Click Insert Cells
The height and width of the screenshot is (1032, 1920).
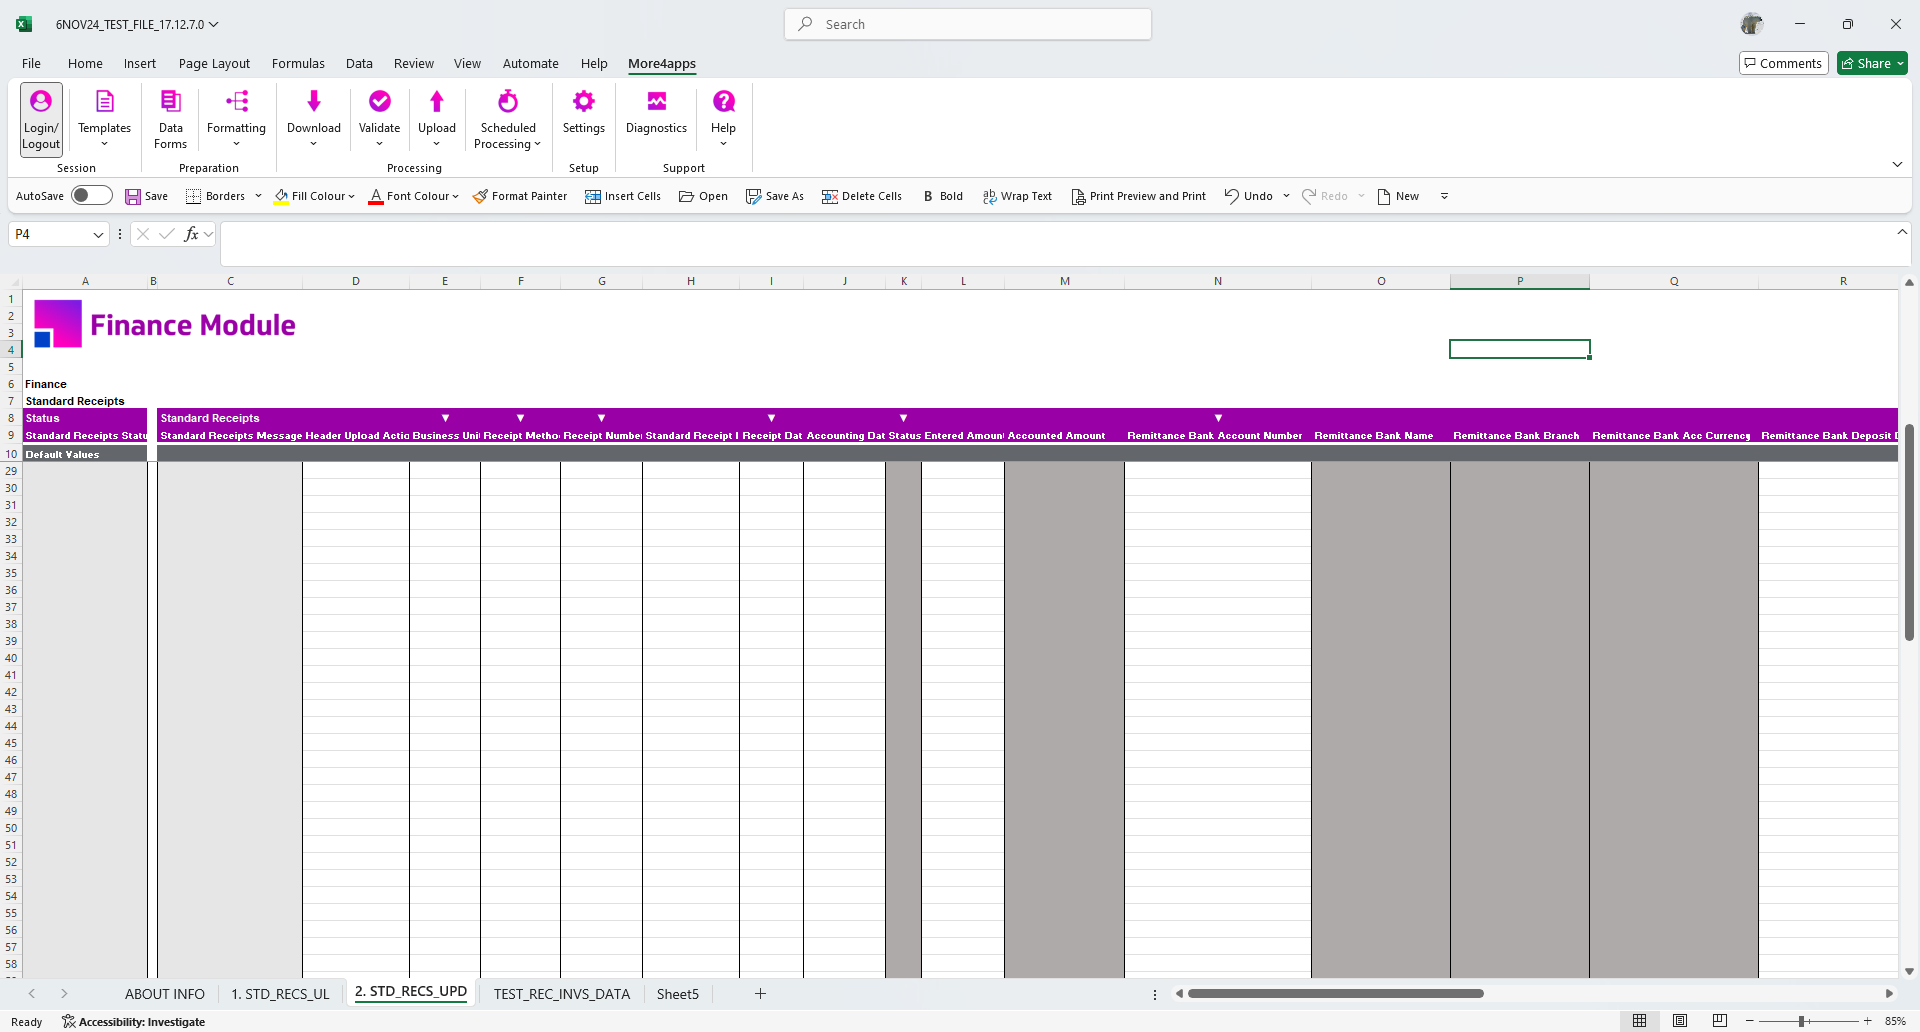click(623, 197)
